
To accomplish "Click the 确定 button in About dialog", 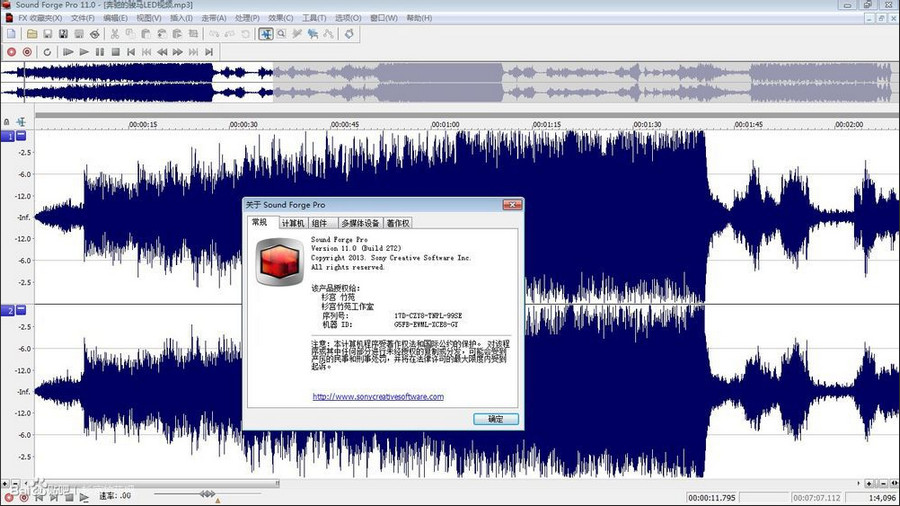I will click(x=495, y=419).
